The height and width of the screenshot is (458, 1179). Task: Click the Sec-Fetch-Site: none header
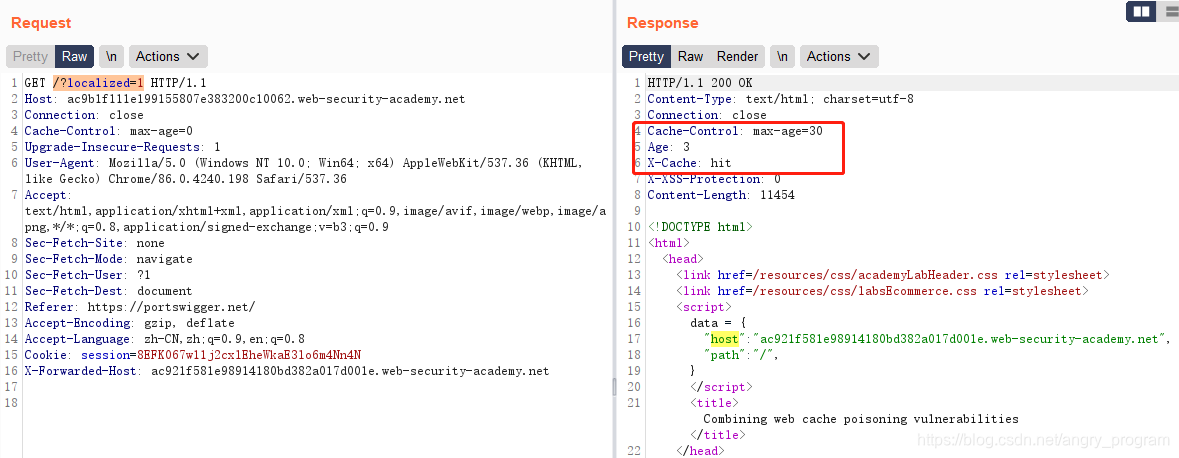coord(94,243)
